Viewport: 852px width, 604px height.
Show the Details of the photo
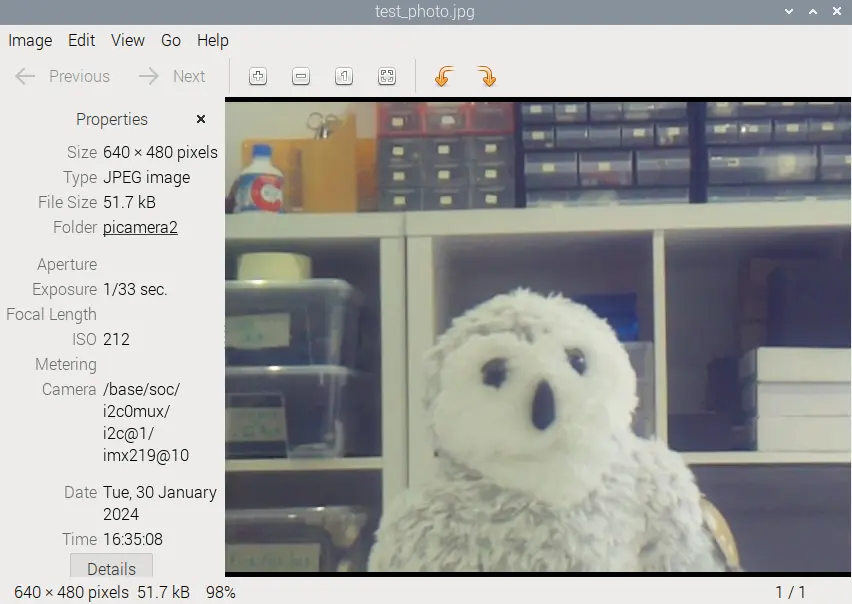[x=110, y=568]
